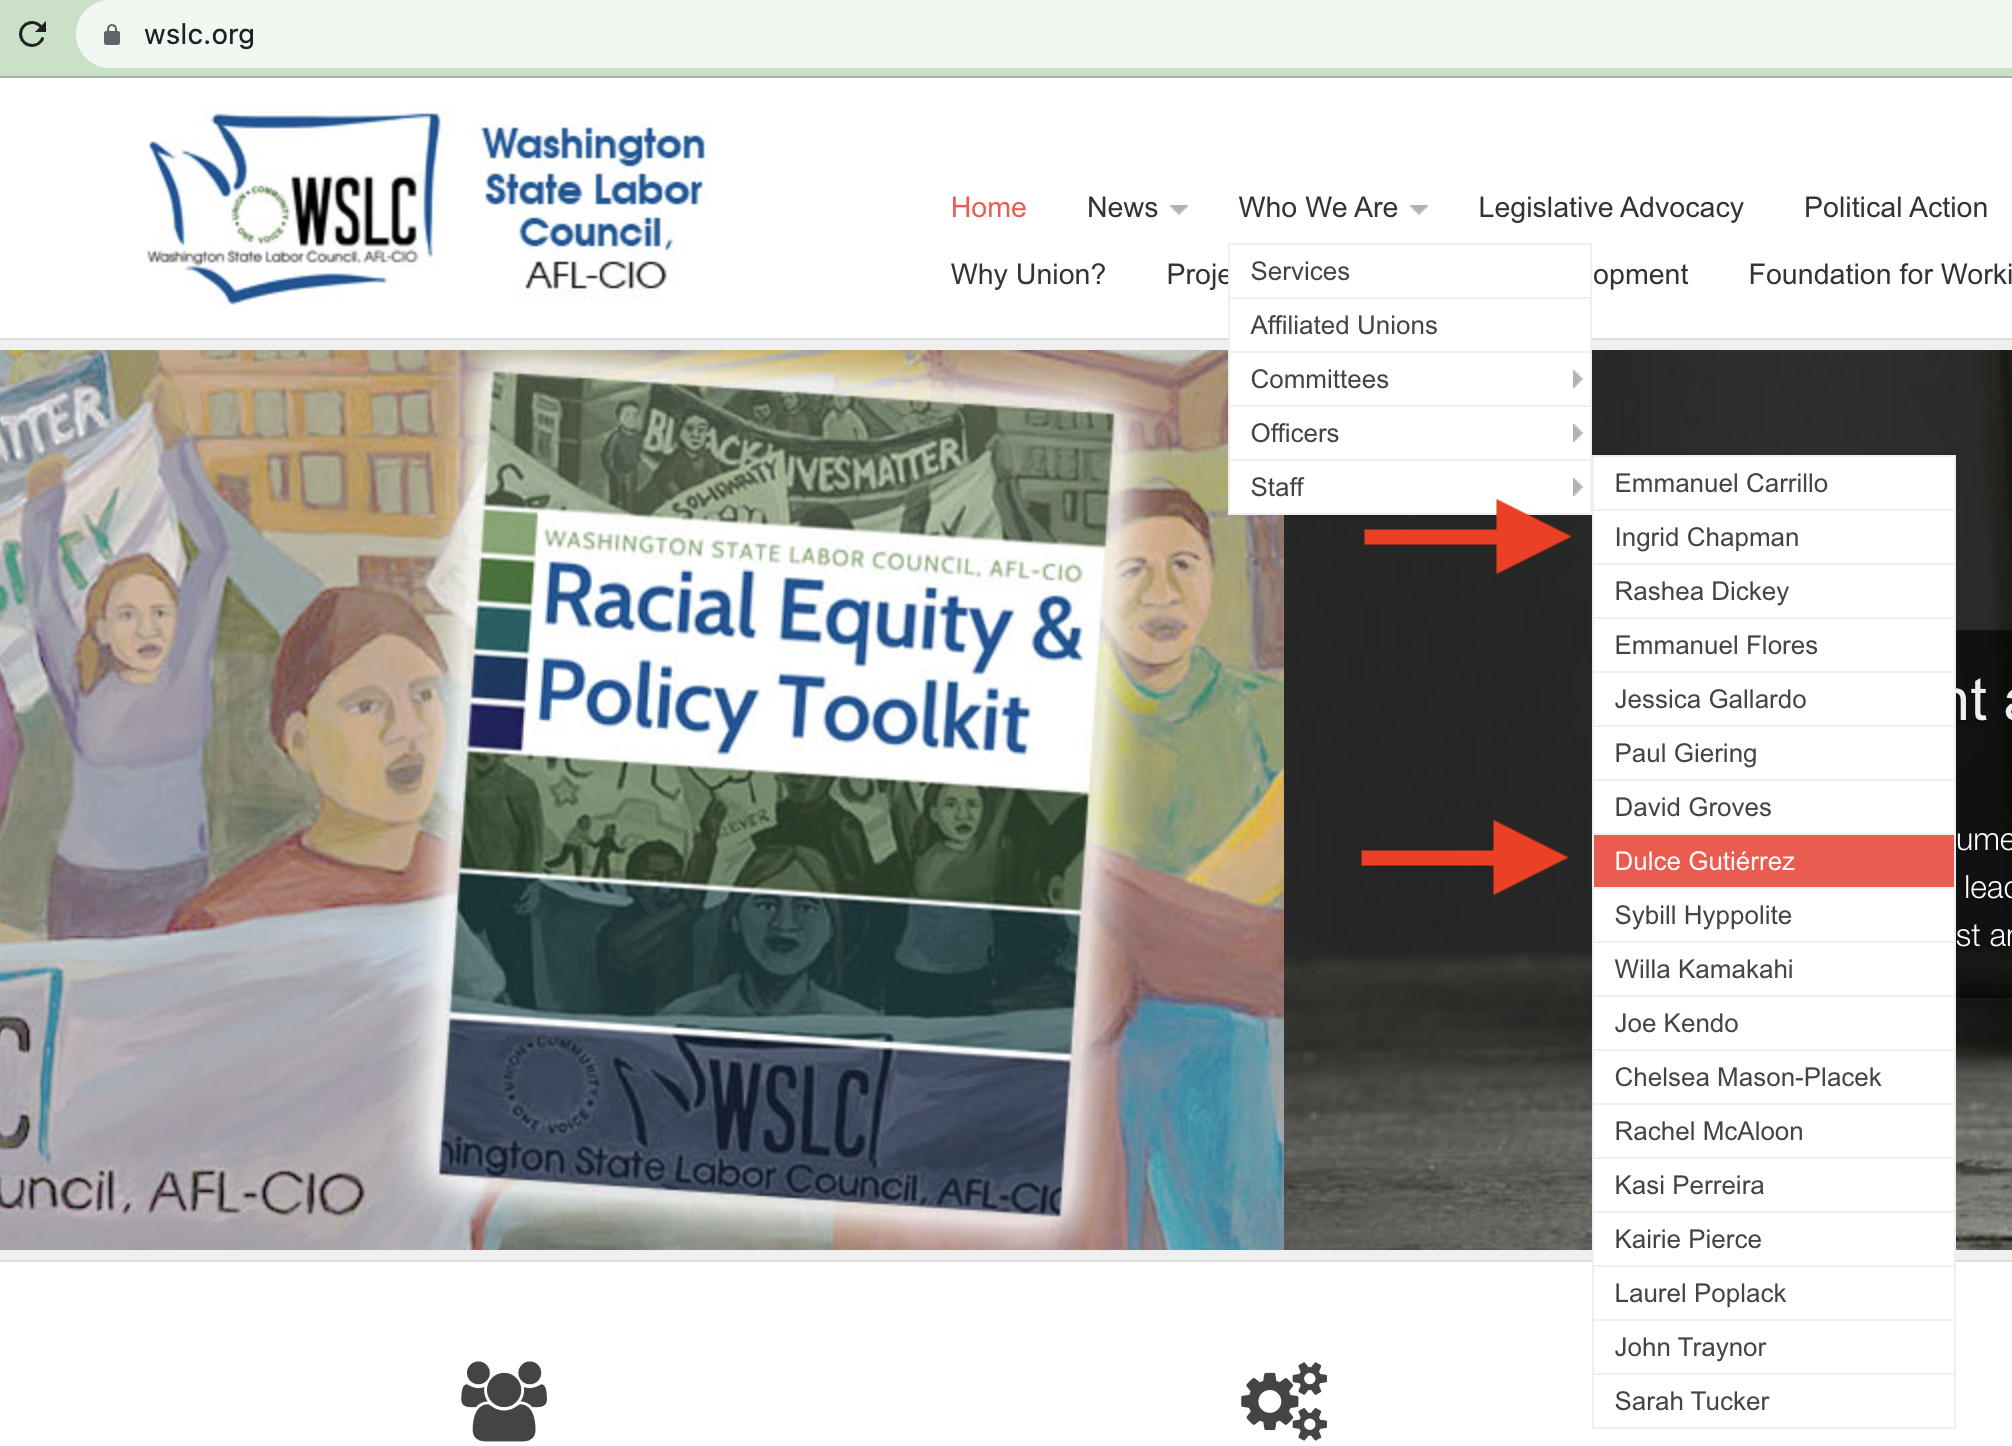Click the padlock site security icon
Viewport: 2012px width, 1446px height.
112,35
